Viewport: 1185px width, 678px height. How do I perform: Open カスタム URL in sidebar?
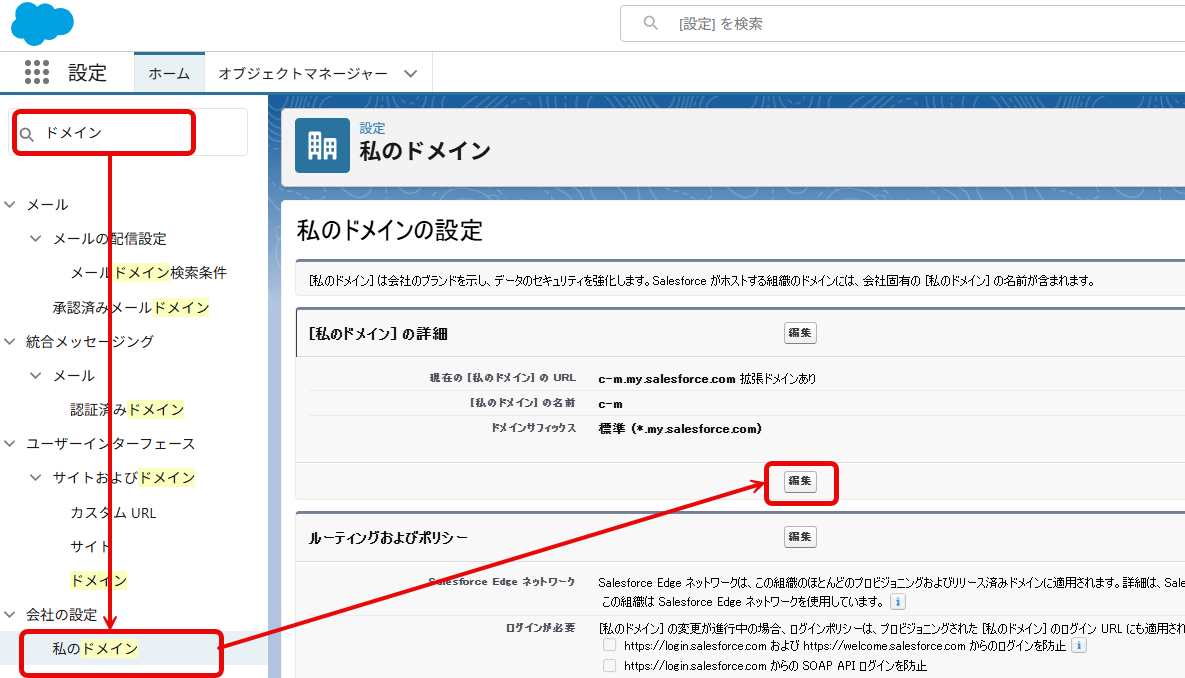pyautogui.click(x=113, y=512)
